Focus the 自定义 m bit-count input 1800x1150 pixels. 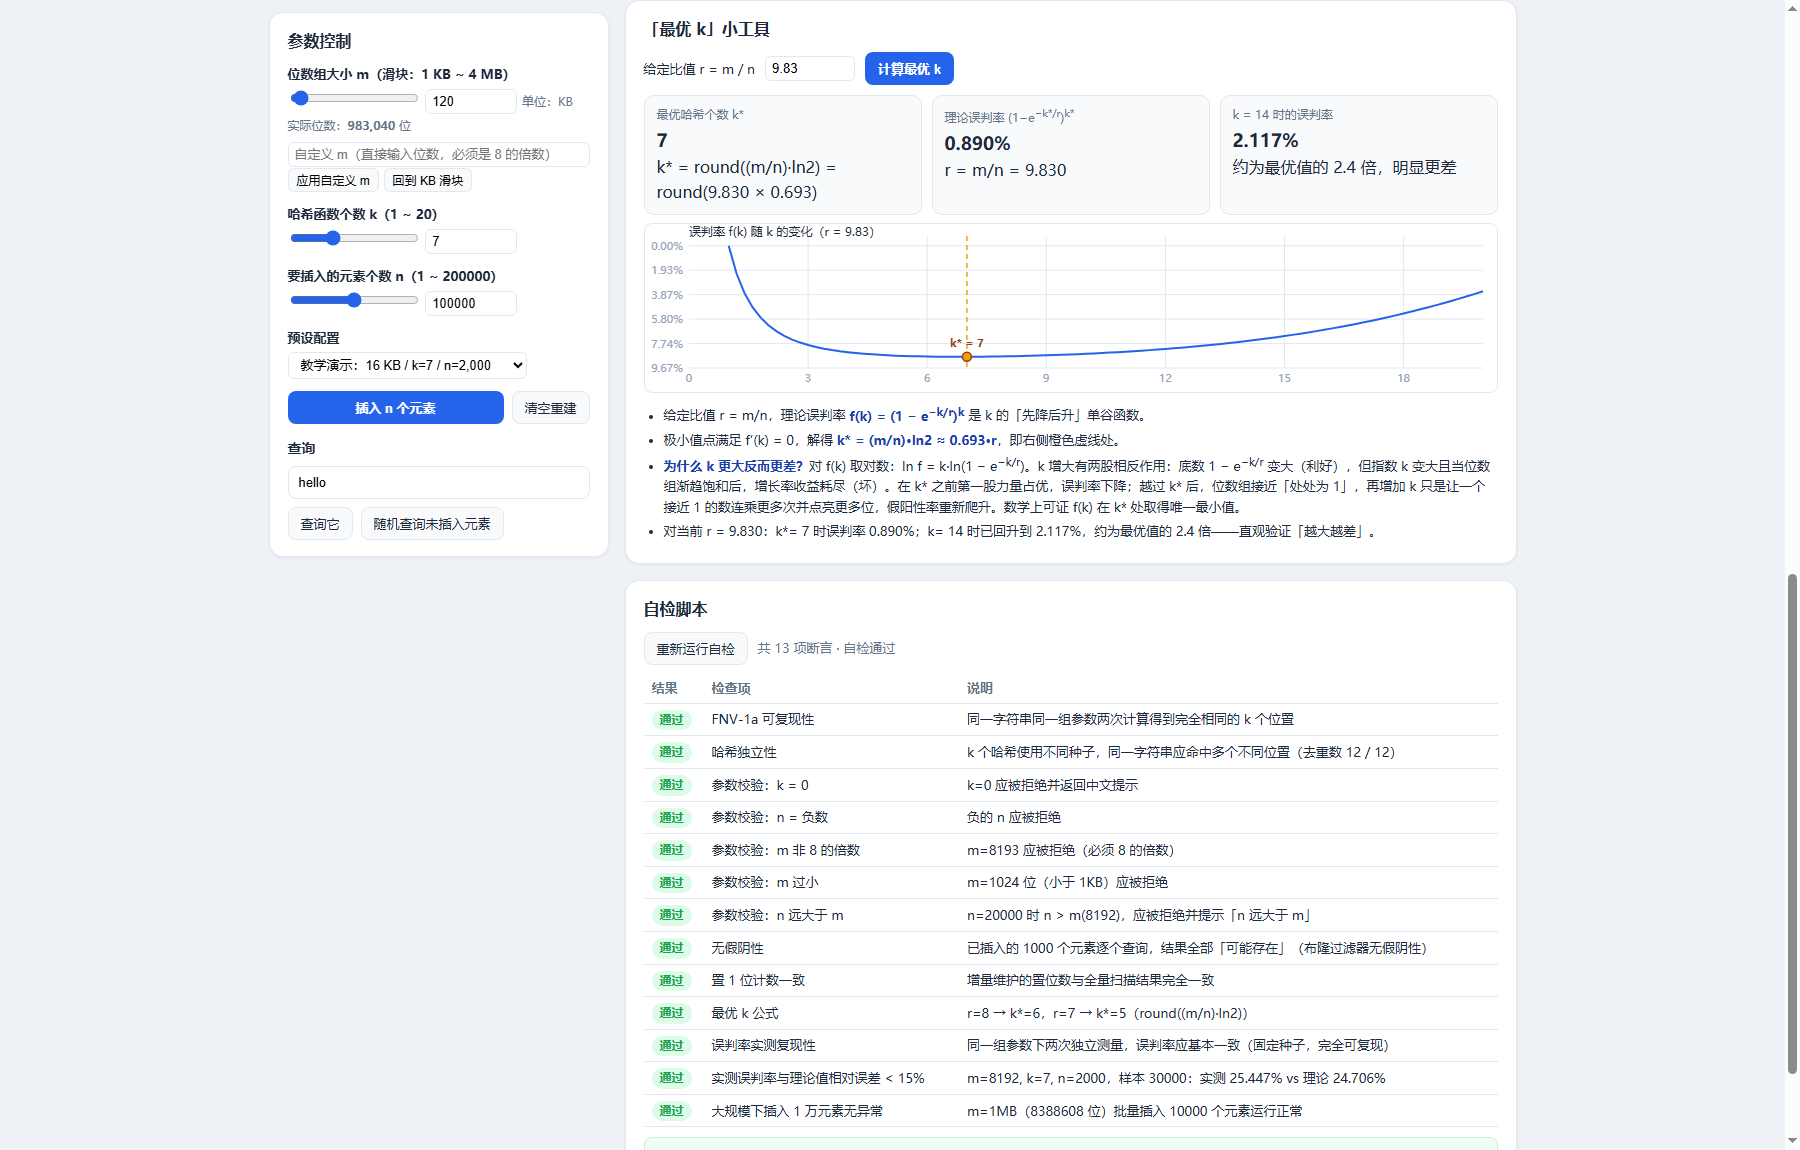pyautogui.click(x=439, y=154)
